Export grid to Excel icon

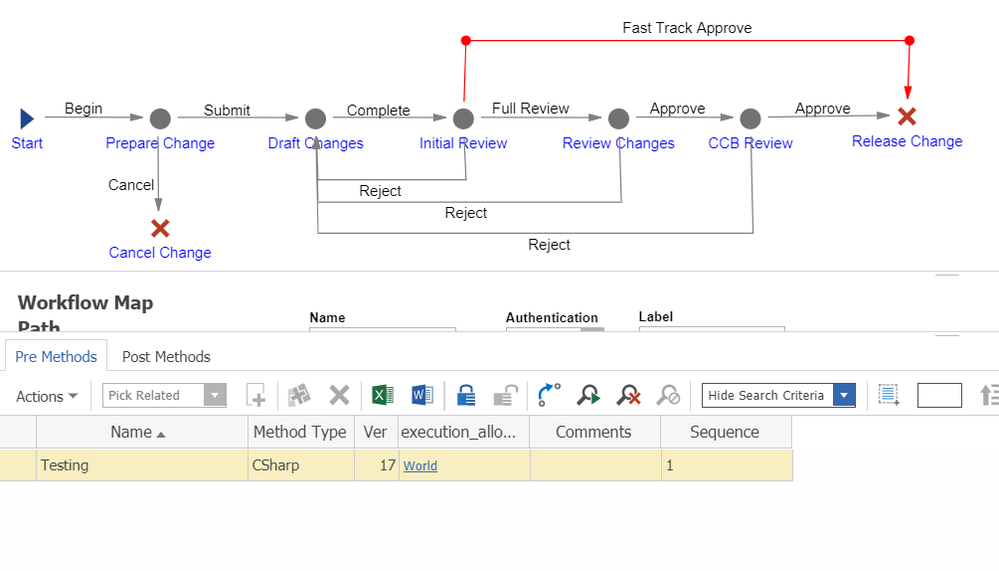[382, 395]
